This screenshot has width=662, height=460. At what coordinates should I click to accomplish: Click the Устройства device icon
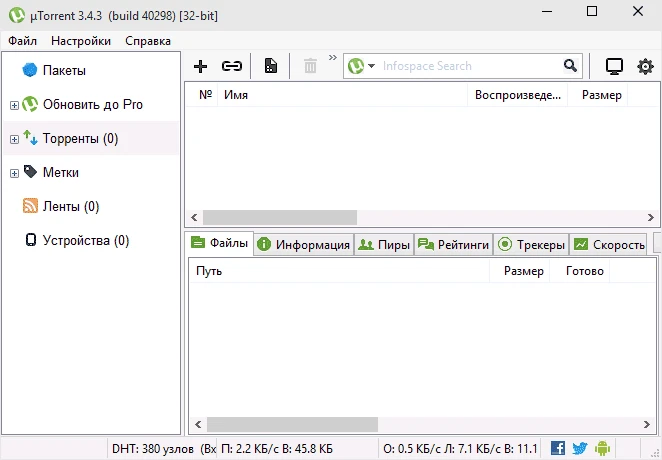point(31,240)
